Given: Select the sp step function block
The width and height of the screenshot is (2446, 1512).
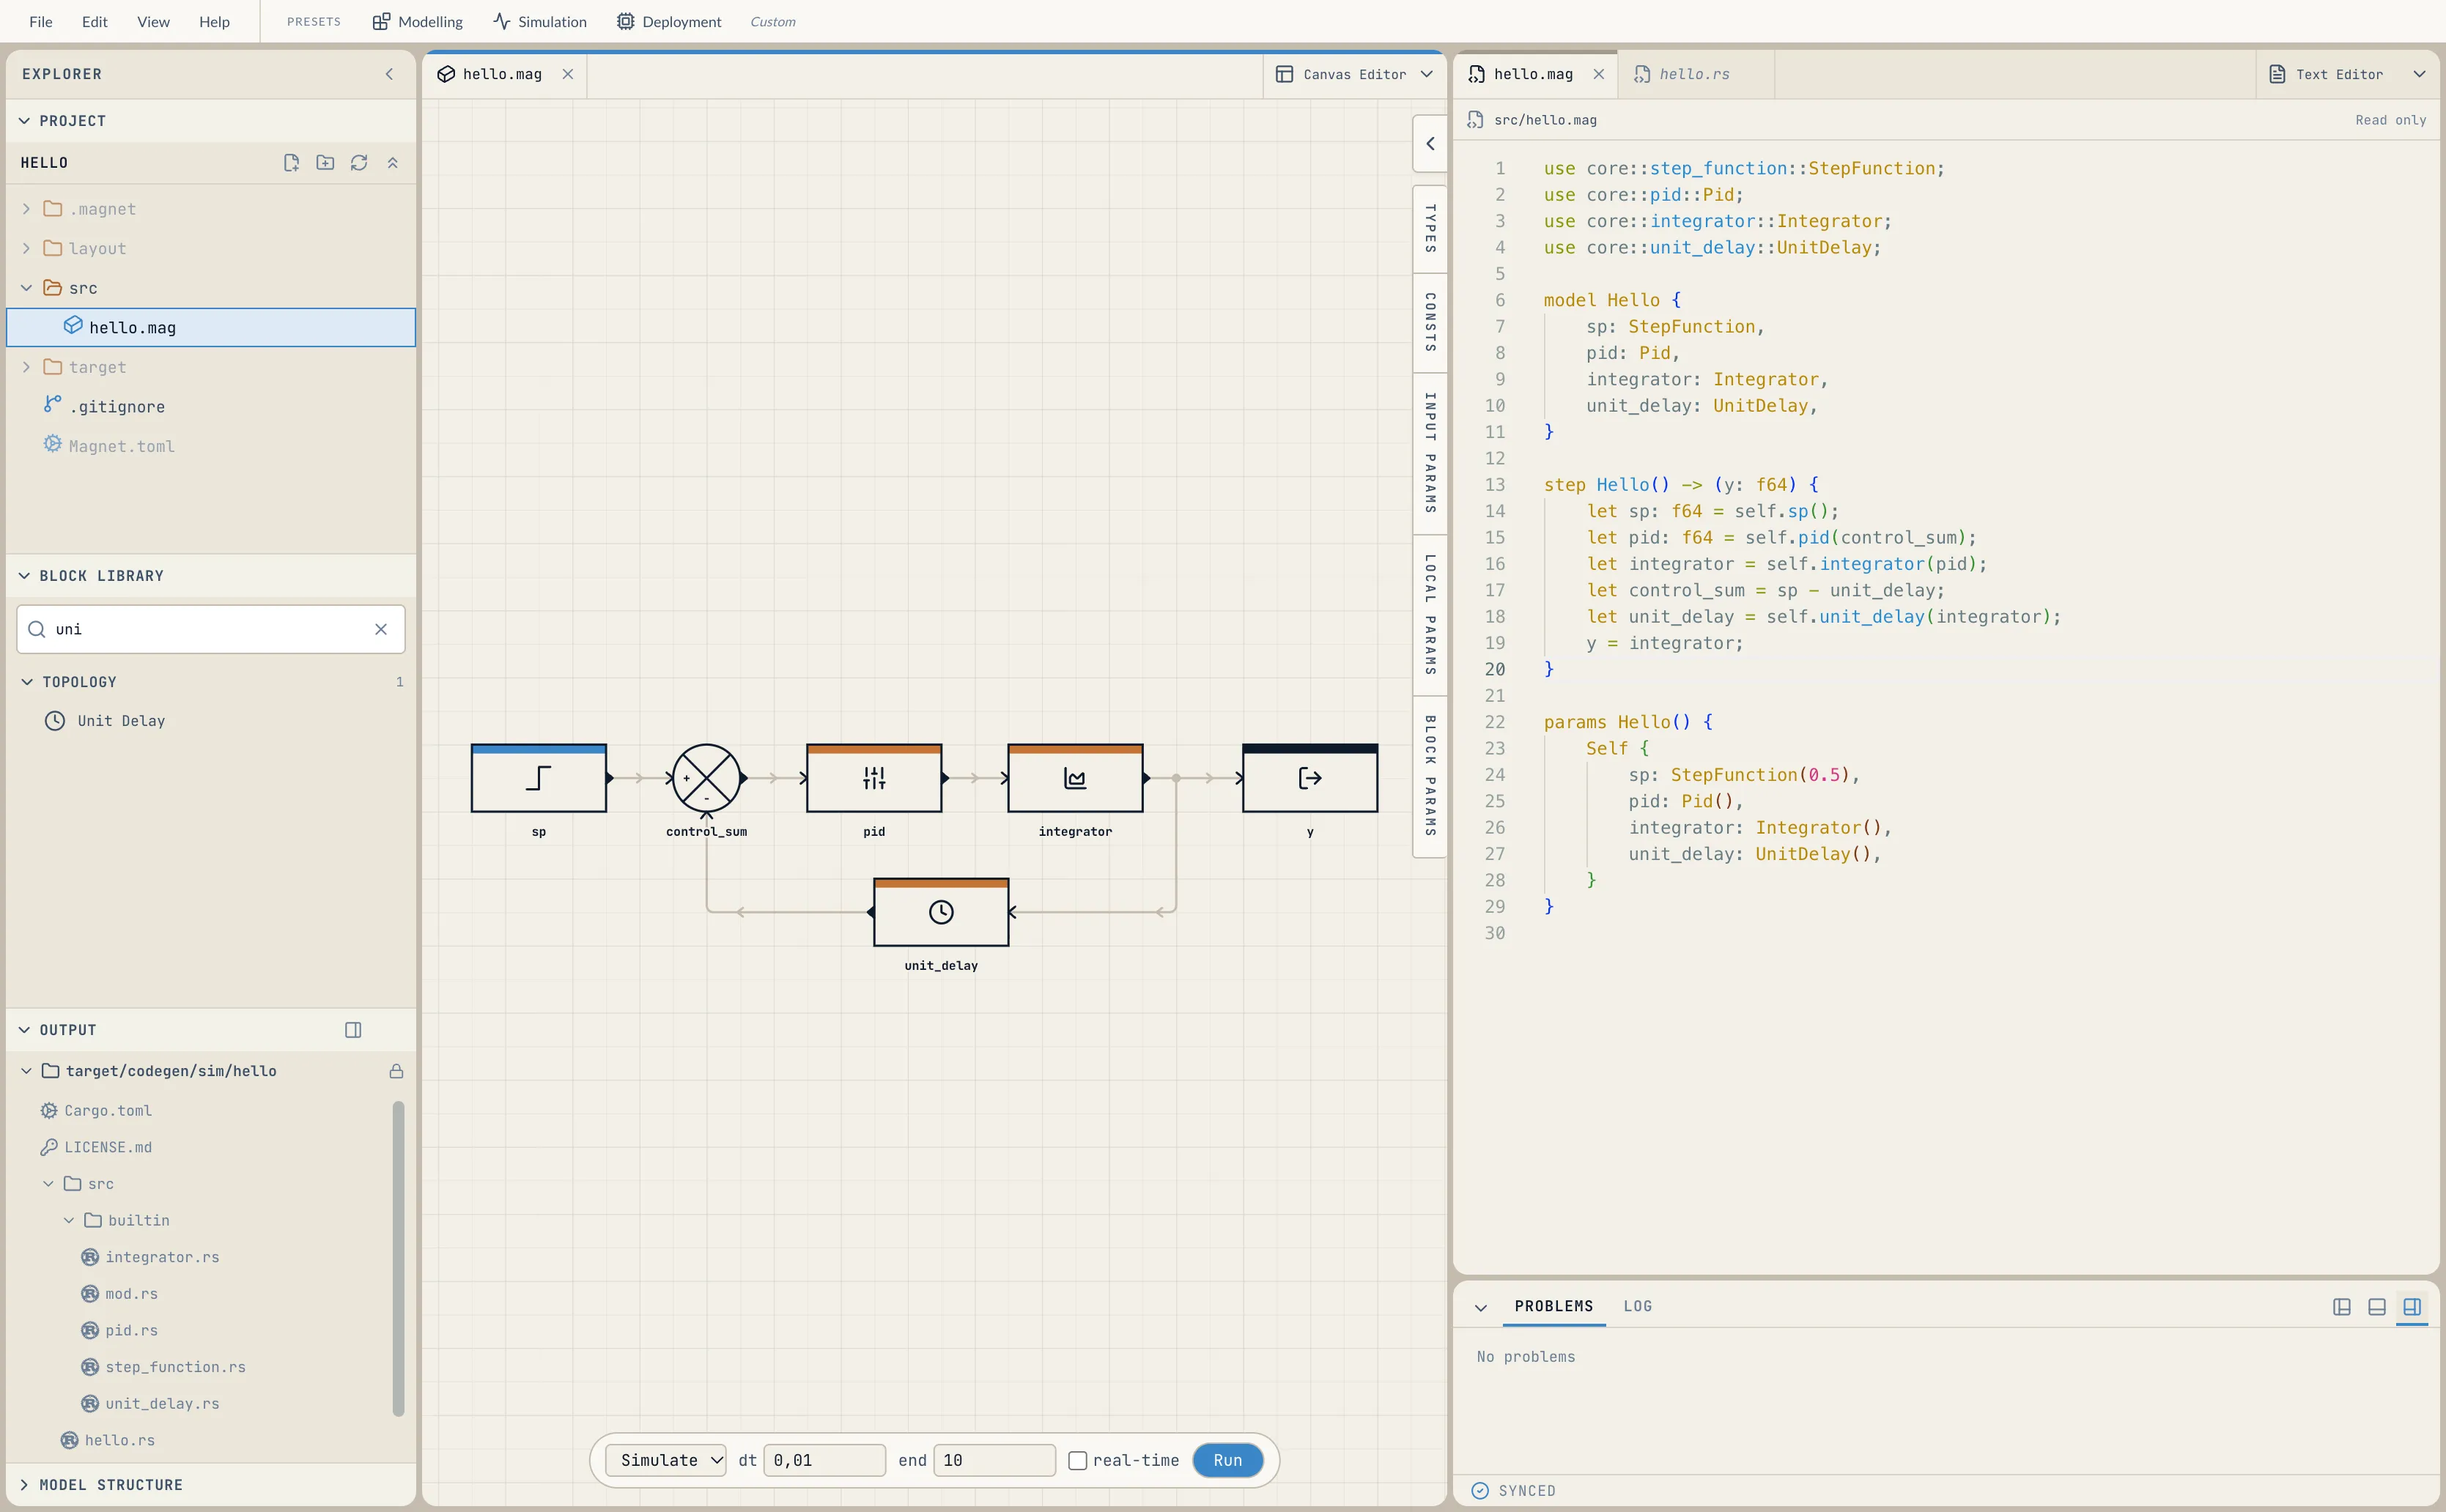Looking at the screenshot, I should 539,778.
